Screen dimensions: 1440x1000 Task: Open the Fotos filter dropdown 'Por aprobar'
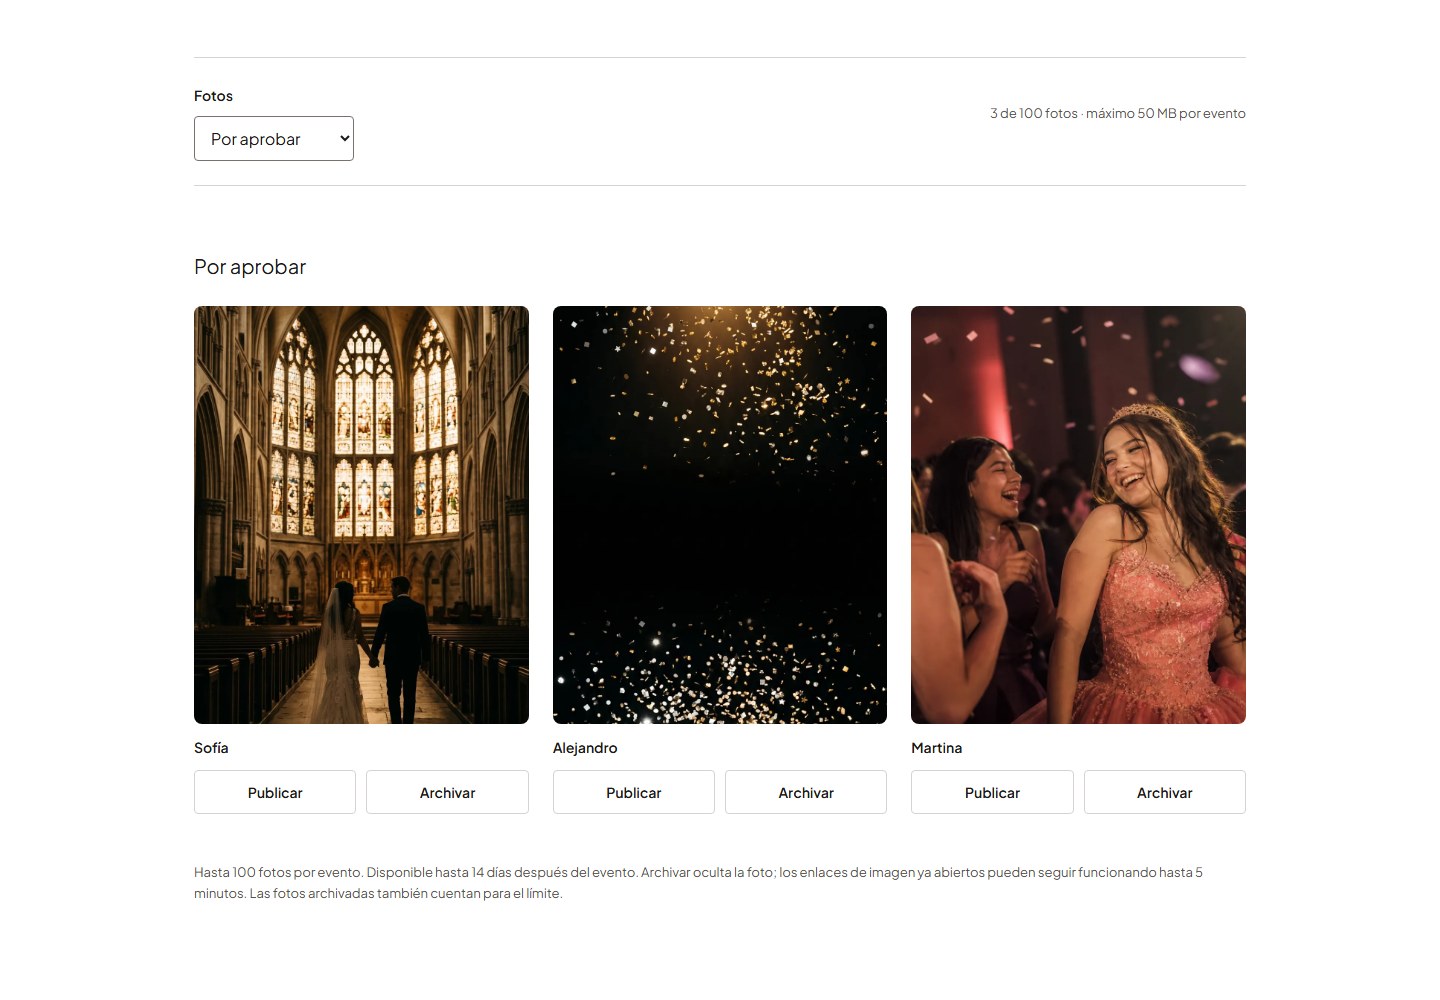(x=274, y=139)
